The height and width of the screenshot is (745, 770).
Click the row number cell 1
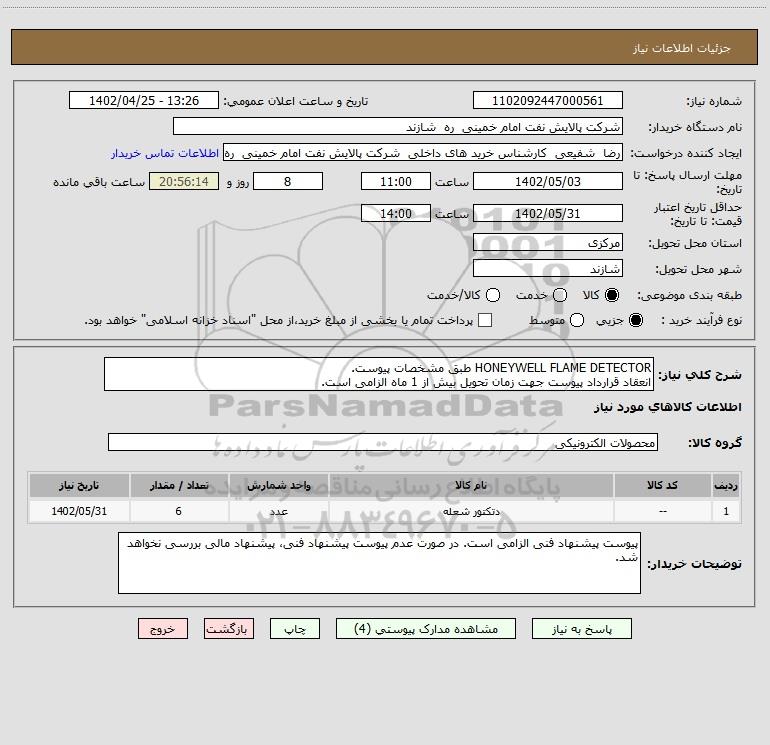point(726,511)
